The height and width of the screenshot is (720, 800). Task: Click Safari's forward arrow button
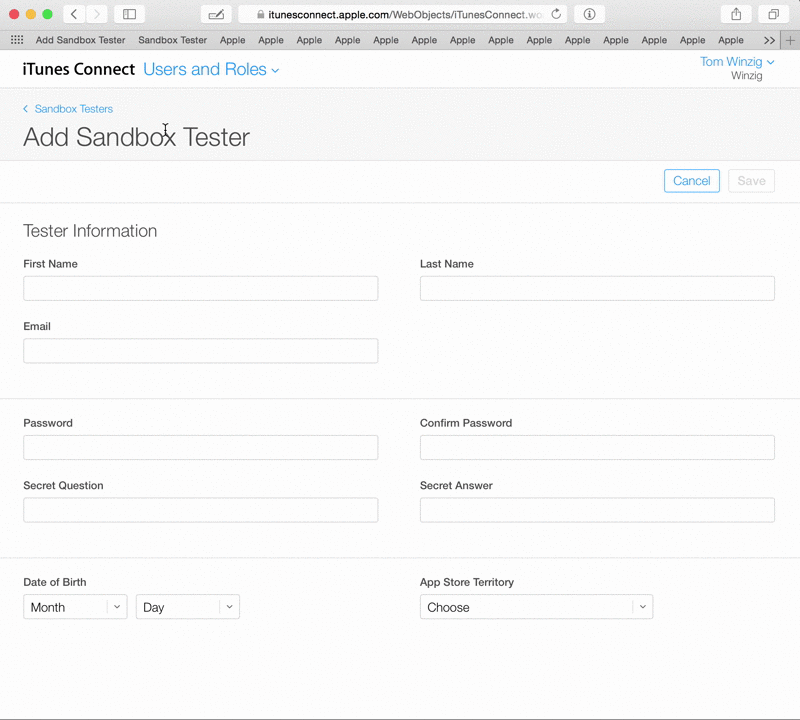coord(96,14)
